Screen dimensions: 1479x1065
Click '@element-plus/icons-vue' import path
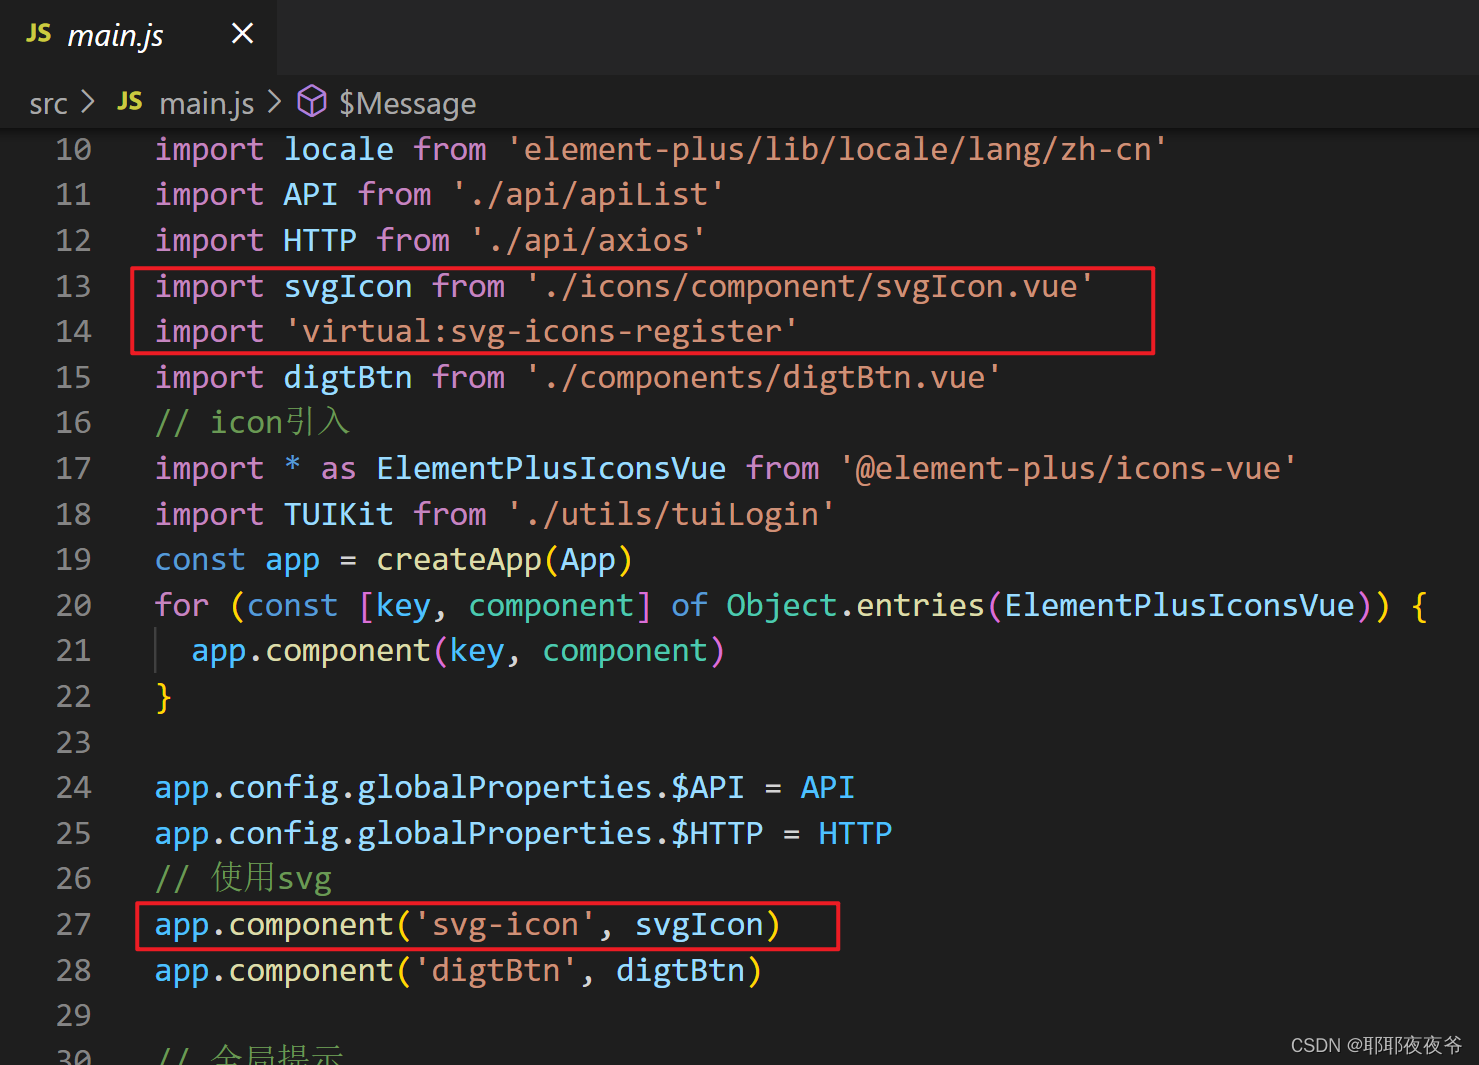coord(1068,469)
